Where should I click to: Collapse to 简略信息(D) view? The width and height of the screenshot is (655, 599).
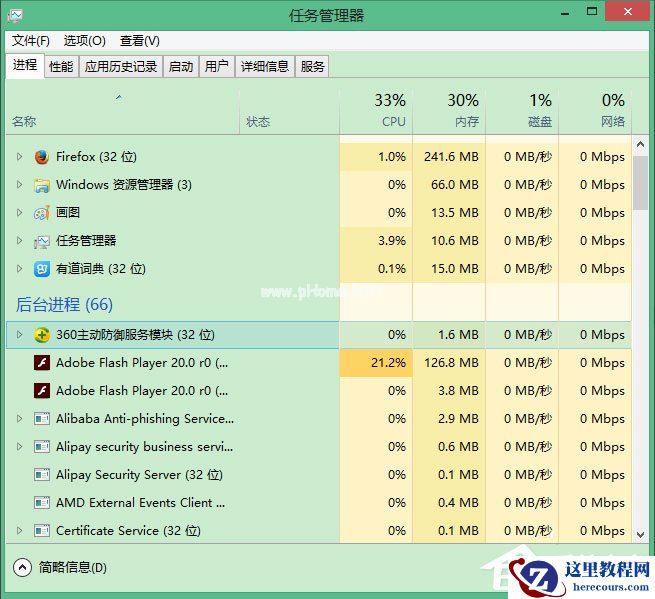60,567
